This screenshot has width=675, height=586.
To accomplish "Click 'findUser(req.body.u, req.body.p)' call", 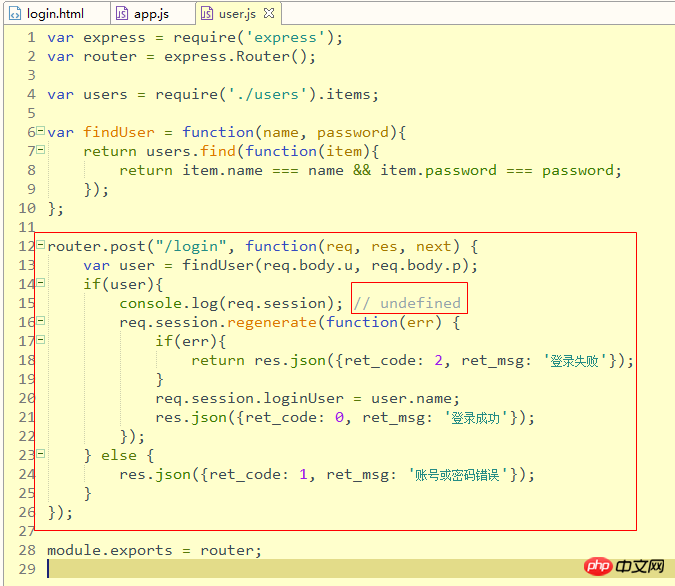I will coord(326,265).
